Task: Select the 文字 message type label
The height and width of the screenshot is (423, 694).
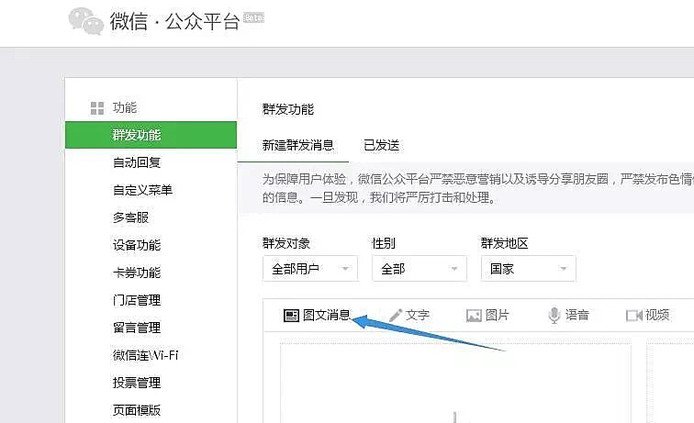Action: click(417, 315)
